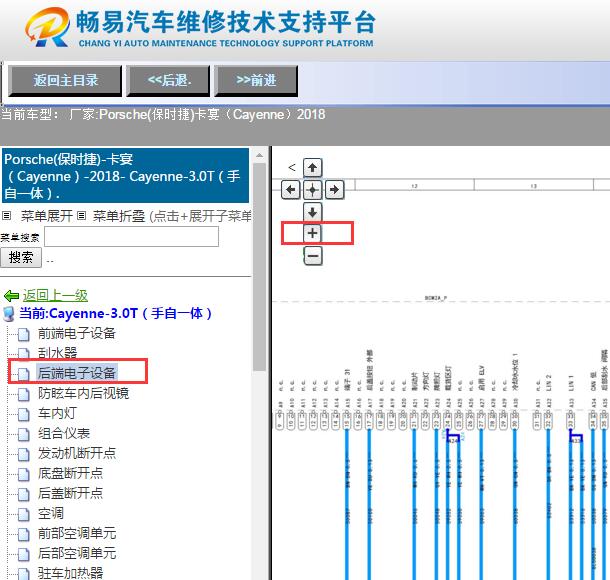Image resolution: width=610 pixels, height=580 pixels.
Task: Select 后端电子设备 in the tree
Action: click(x=77, y=373)
